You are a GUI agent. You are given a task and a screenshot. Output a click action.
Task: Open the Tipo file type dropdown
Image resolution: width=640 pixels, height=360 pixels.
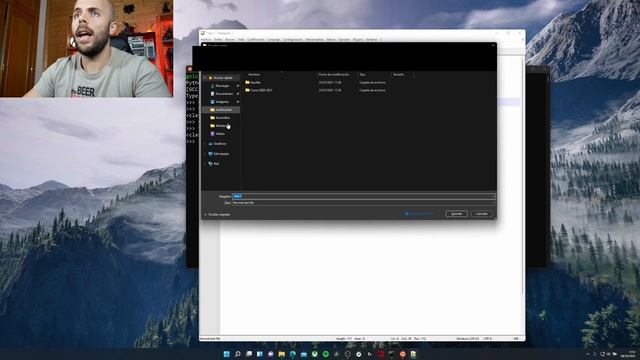(x=363, y=202)
